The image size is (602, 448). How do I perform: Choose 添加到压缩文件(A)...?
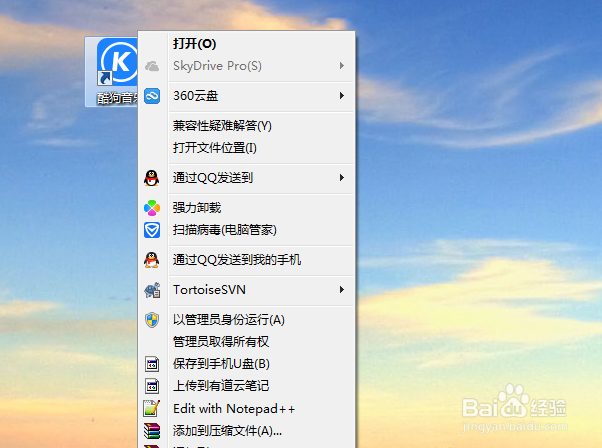246,431
